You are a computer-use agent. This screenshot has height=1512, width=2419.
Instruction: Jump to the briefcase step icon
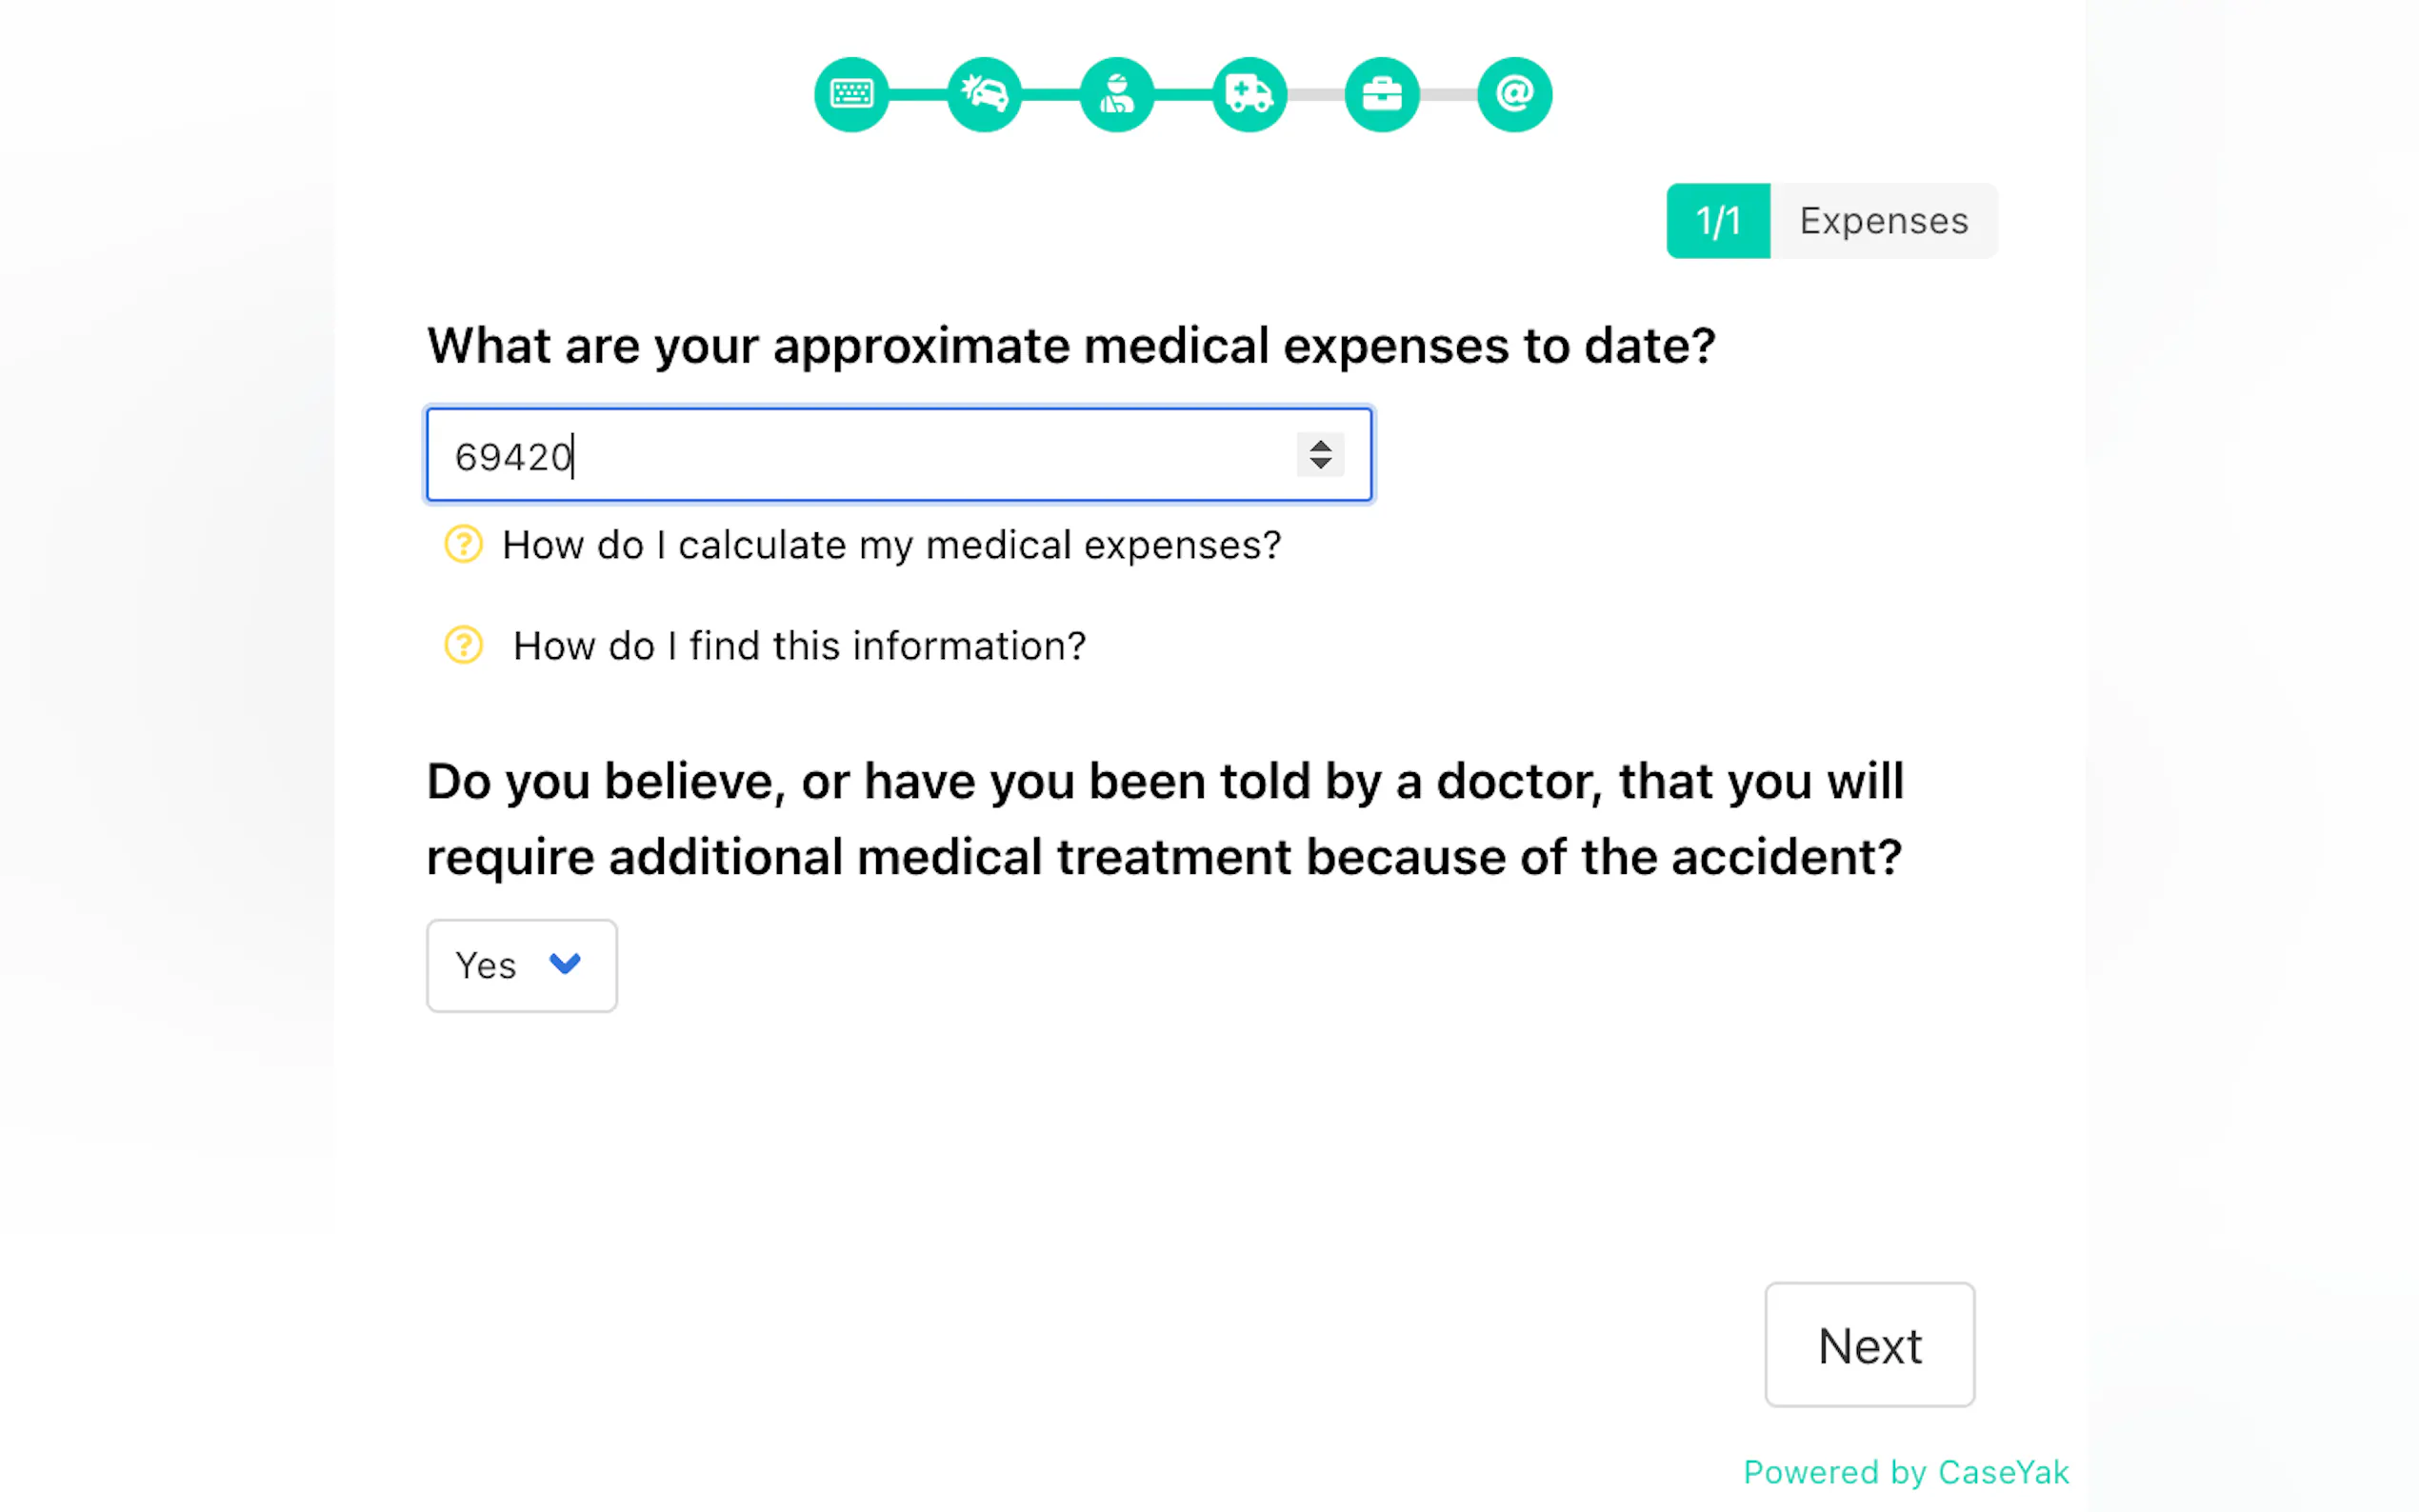point(1381,94)
